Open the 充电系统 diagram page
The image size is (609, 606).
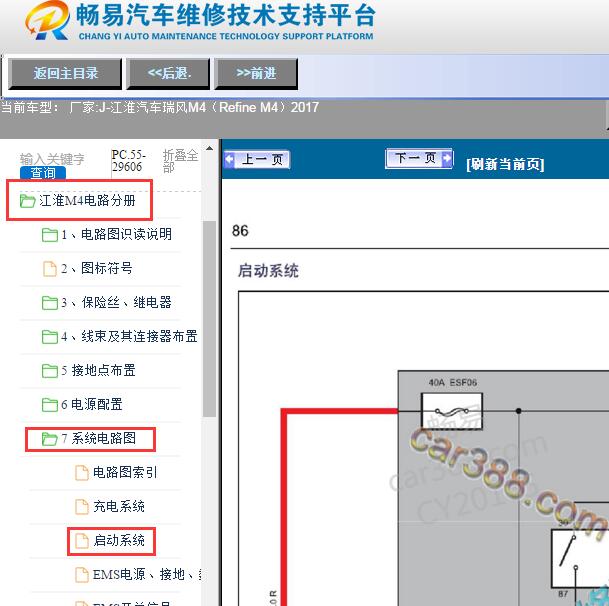[x=119, y=506]
